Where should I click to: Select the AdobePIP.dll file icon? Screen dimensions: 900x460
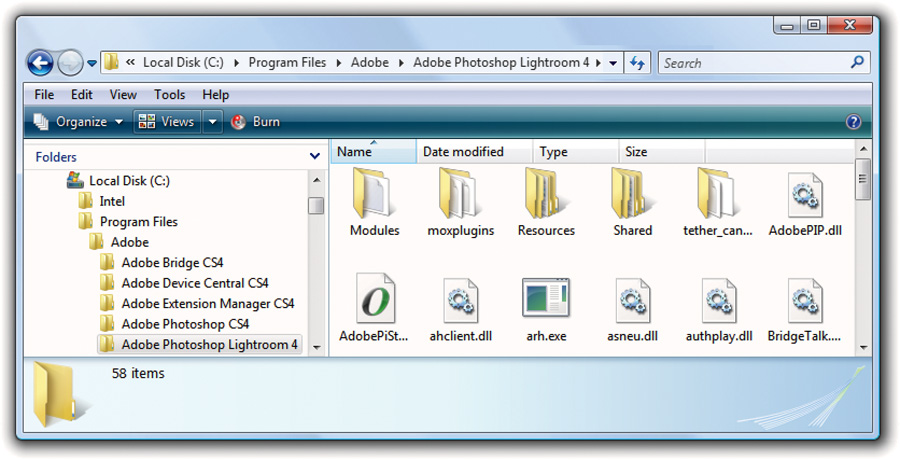click(805, 195)
